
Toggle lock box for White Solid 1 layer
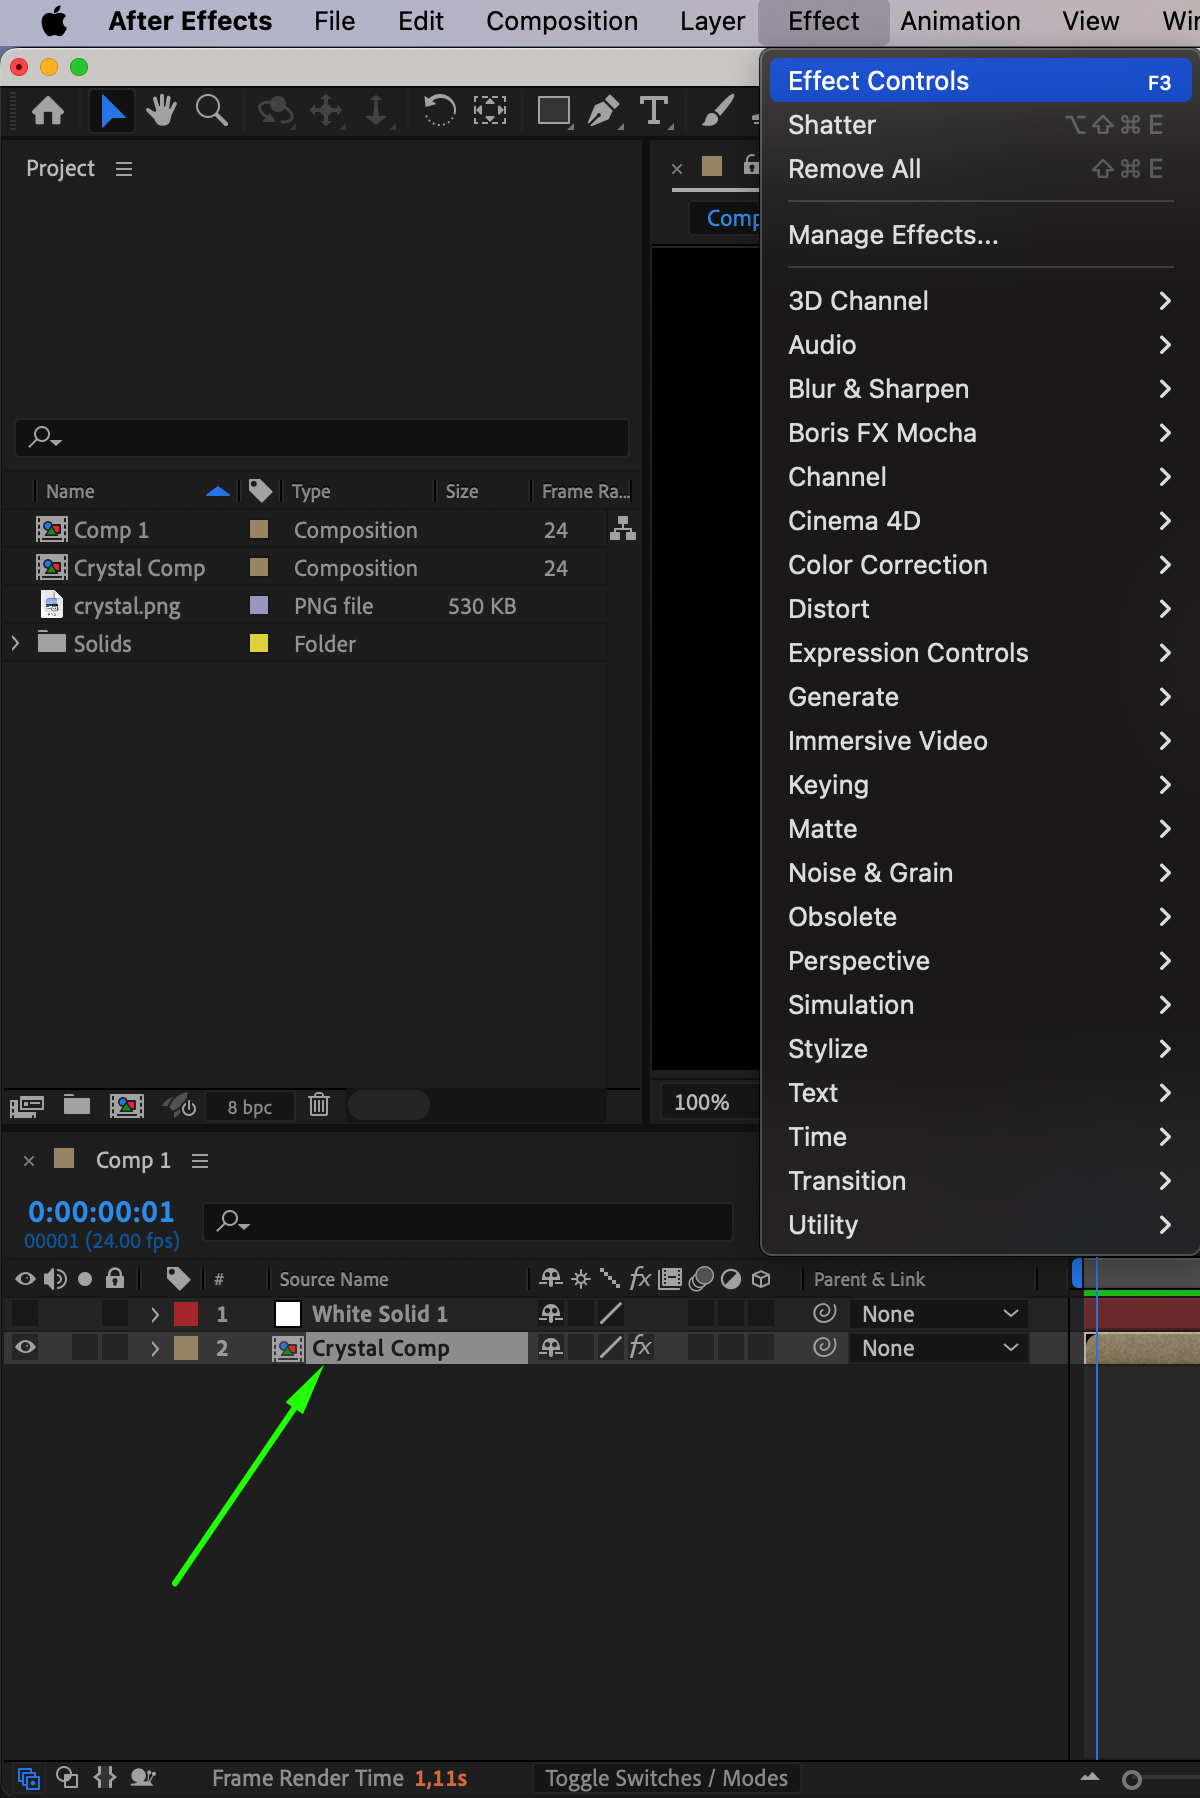115,1313
